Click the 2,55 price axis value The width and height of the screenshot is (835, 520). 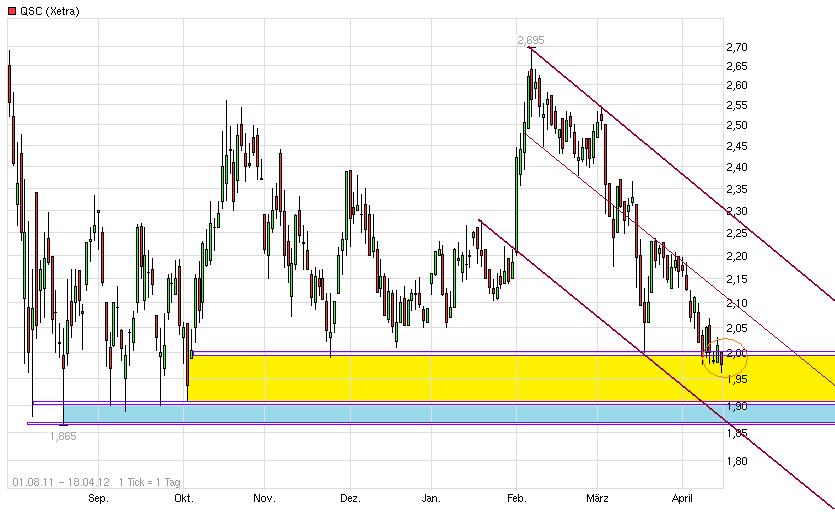coord(737,105)
